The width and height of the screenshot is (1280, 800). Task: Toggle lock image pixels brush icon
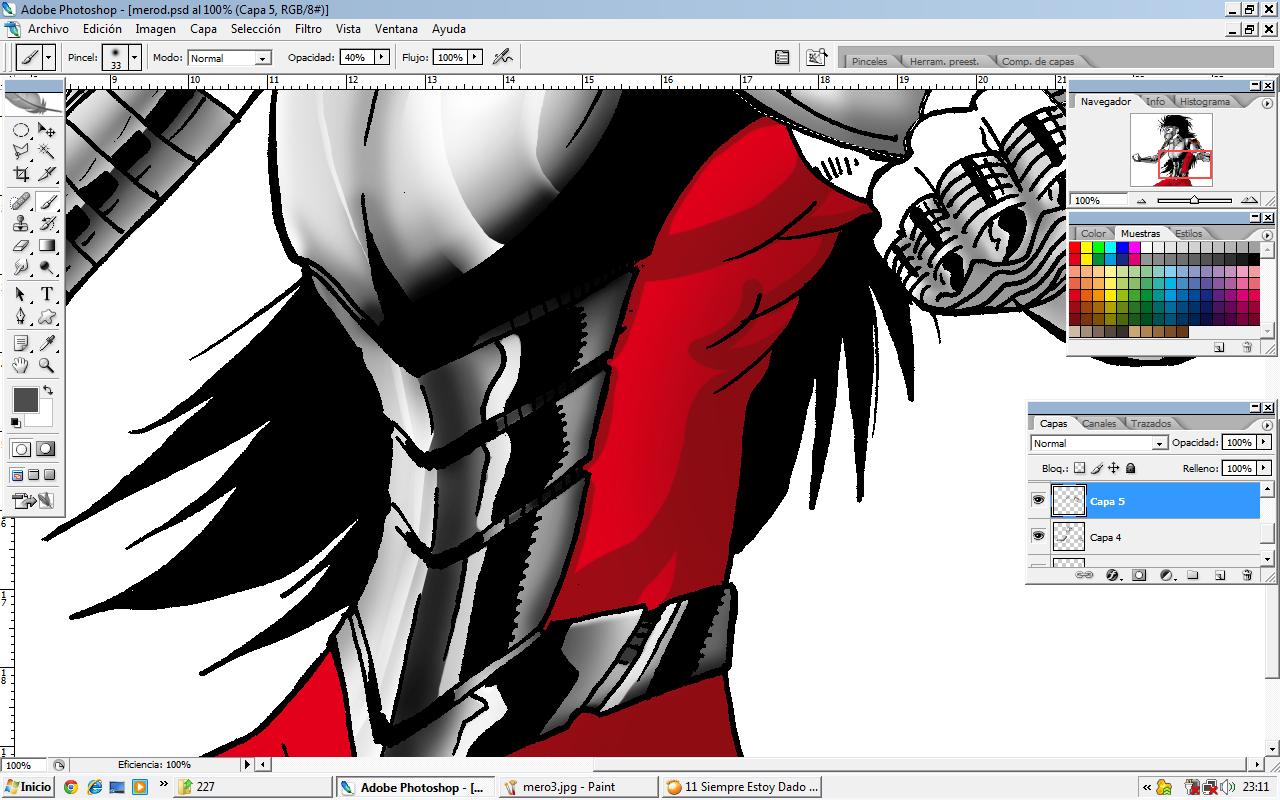point(1097,468)
